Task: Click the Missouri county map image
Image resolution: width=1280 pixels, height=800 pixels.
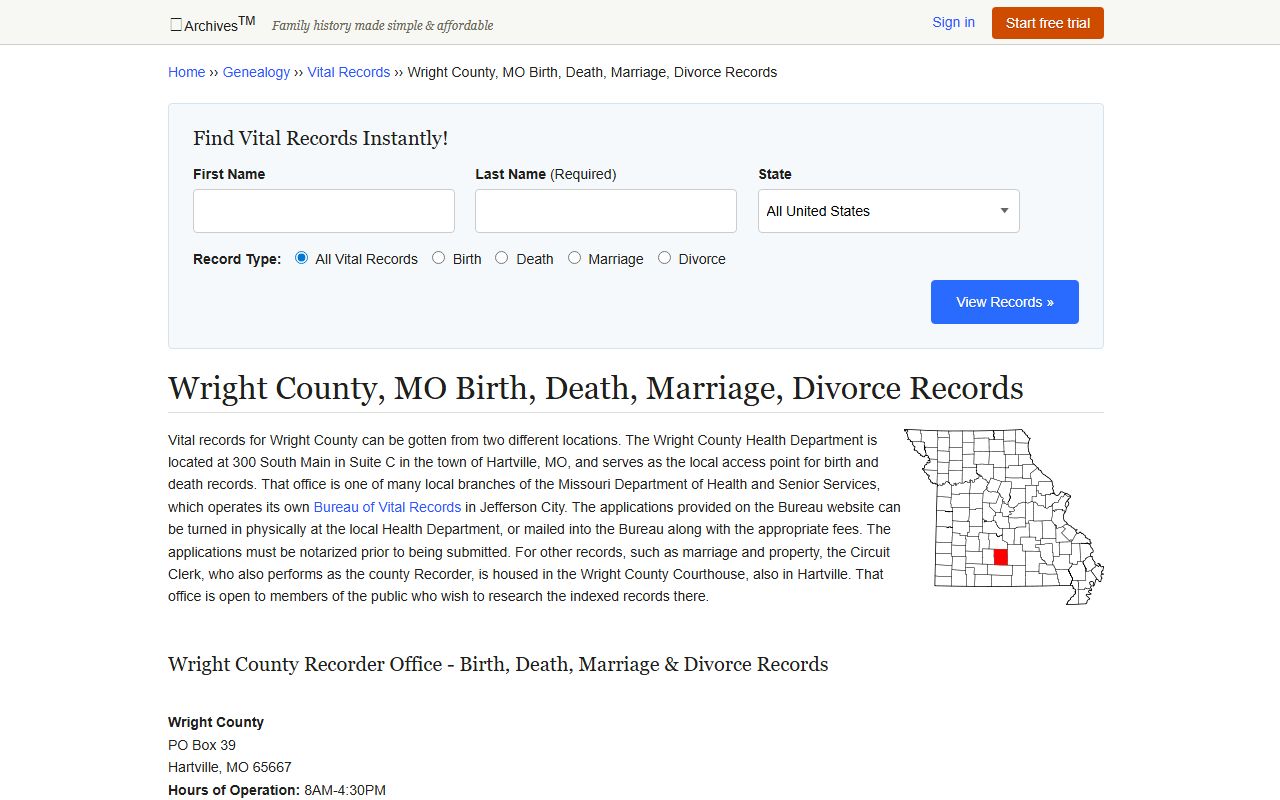Action: click(1003, 516)
